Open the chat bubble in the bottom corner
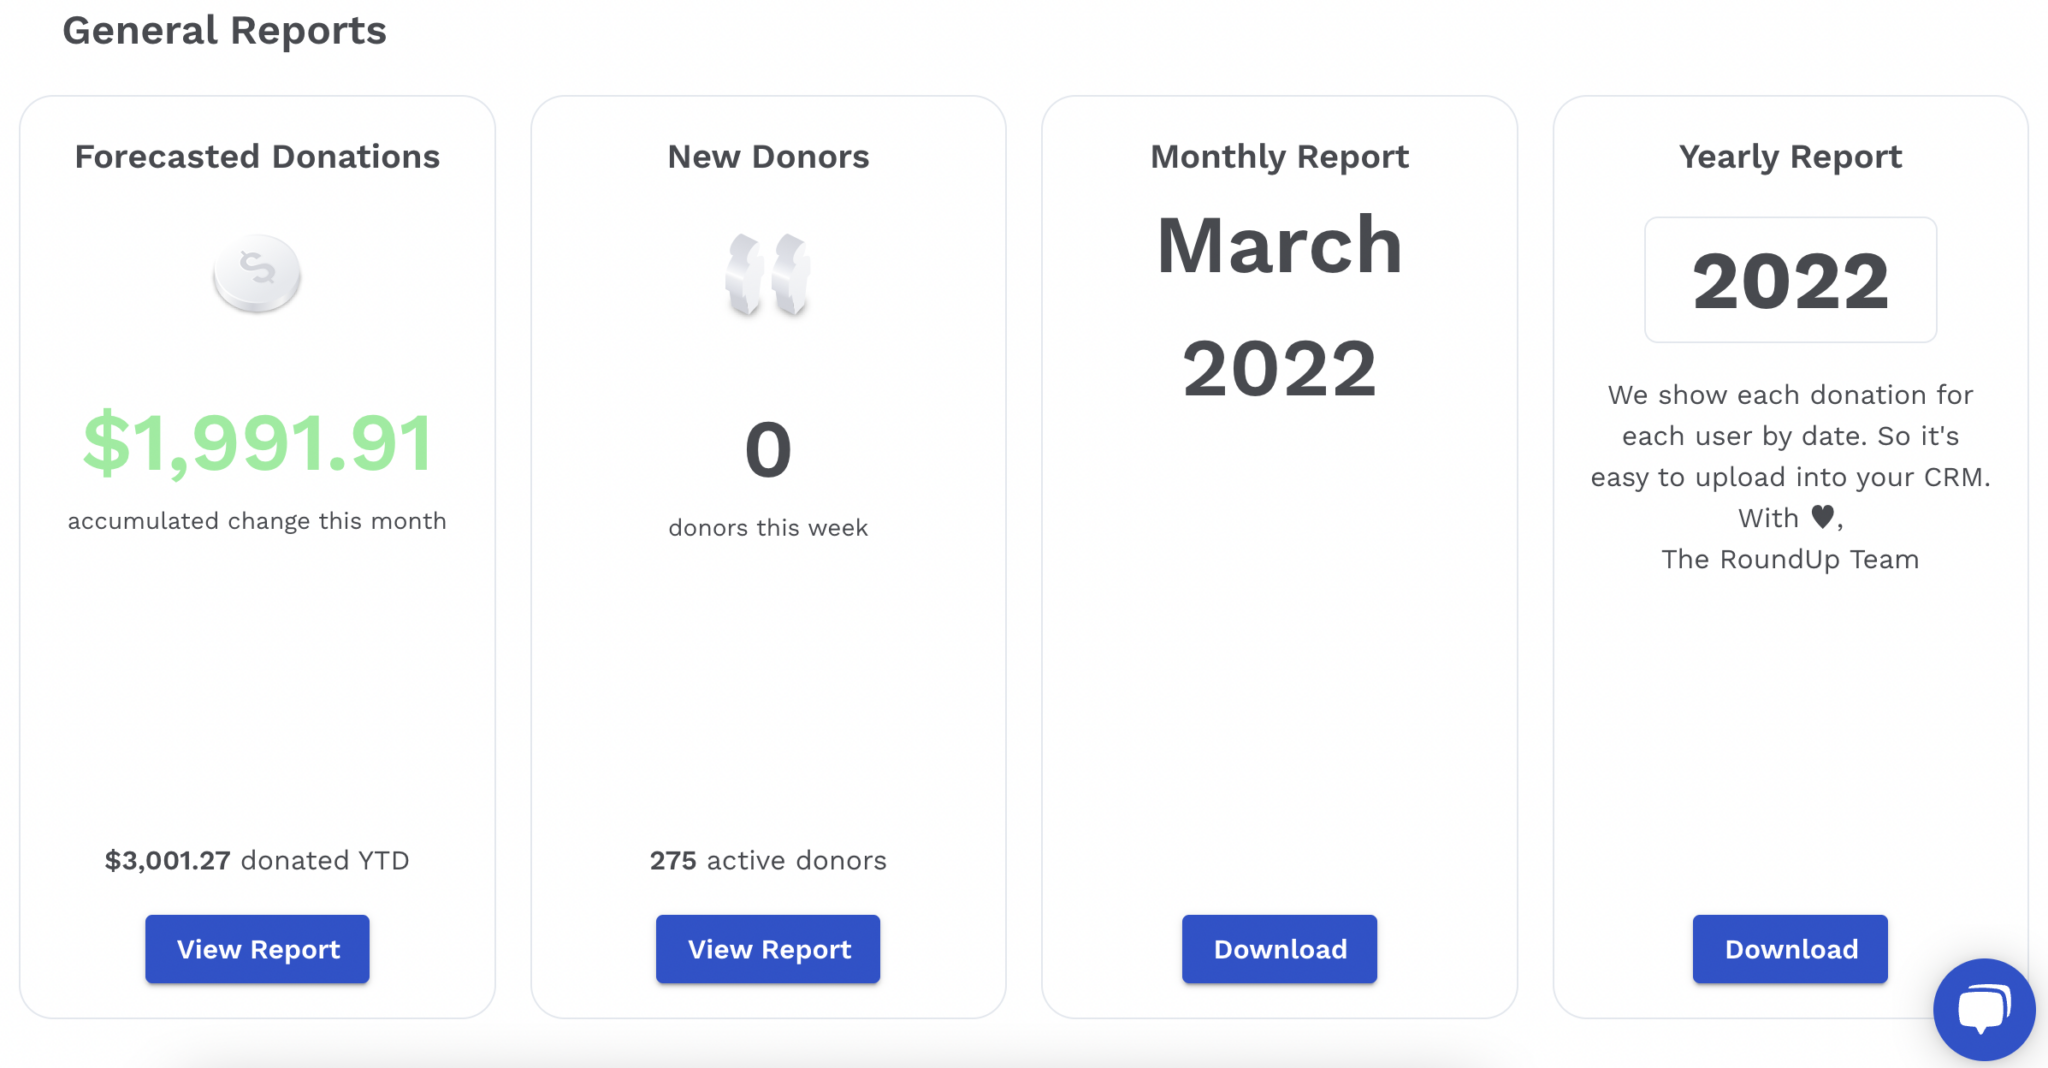This screenshot has height=1068, width=2048. [1983, 1009]
